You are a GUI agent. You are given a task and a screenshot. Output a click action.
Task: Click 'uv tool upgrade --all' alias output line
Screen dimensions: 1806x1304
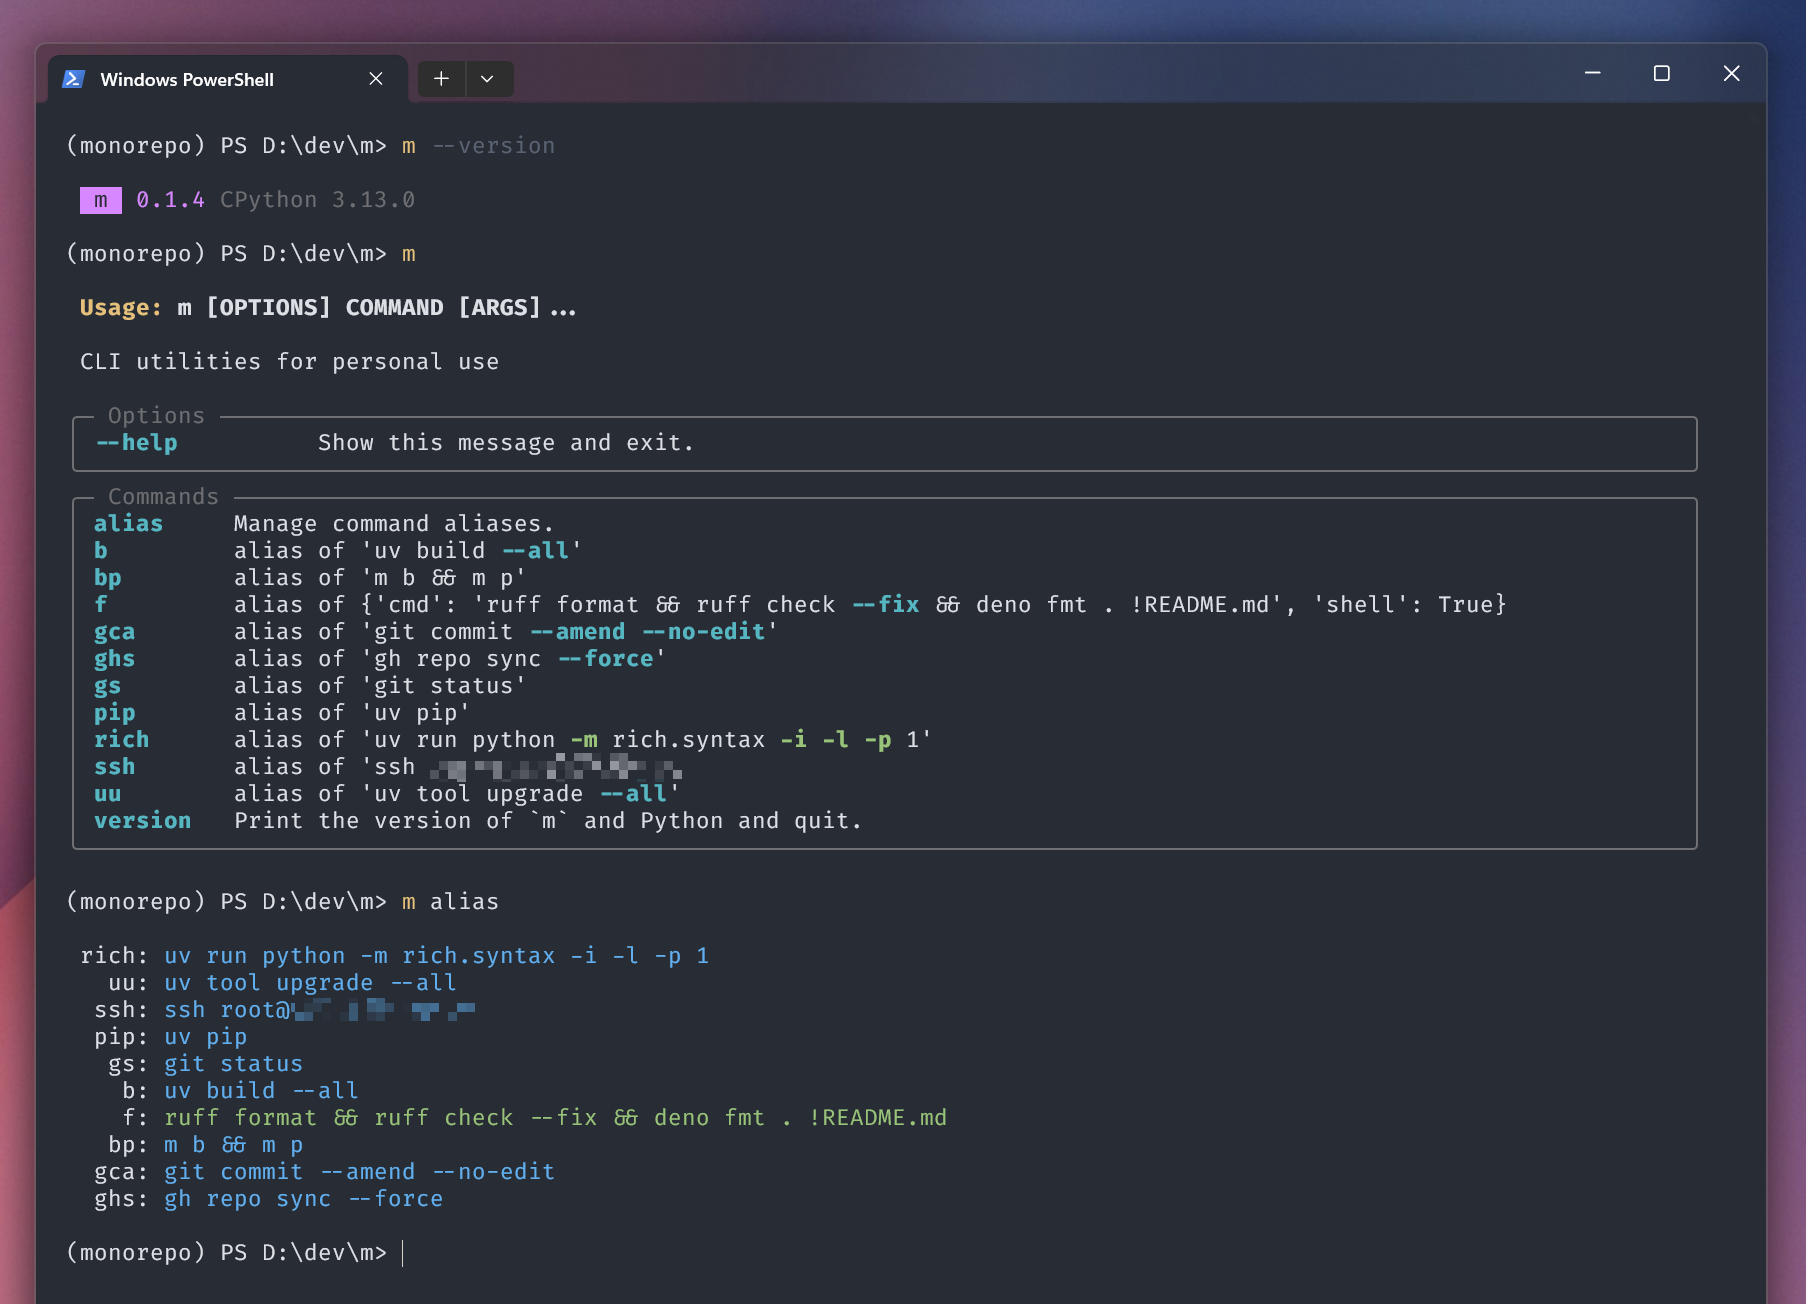click(310, 983)
